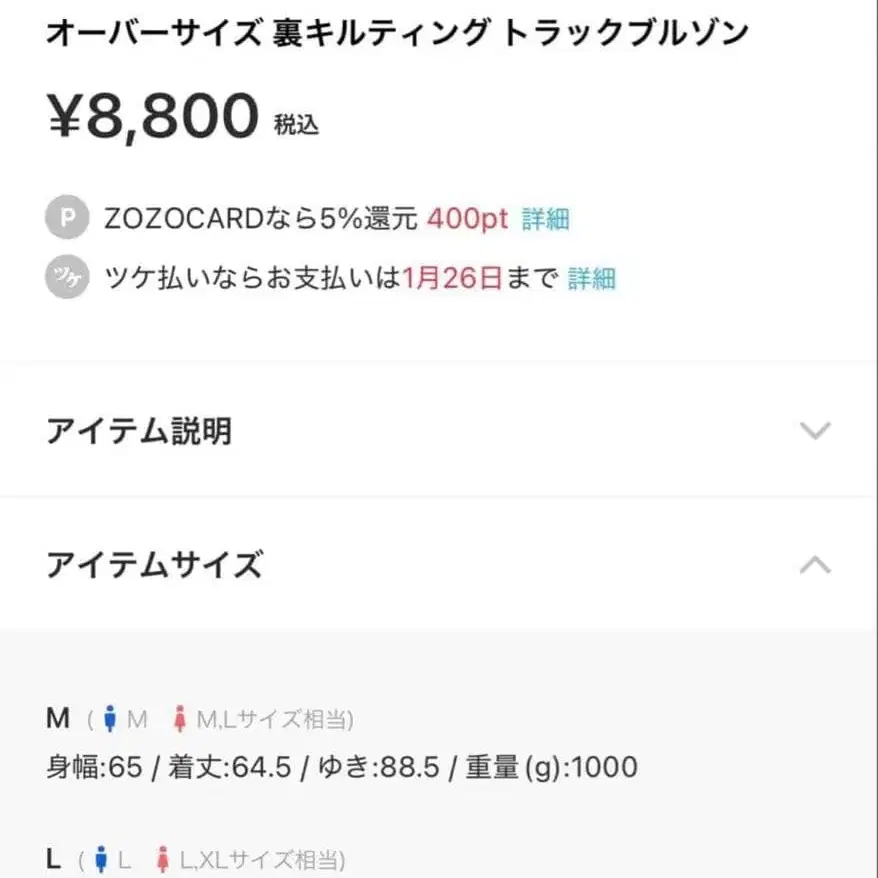
Task: Click the pink female figure icon beside L
Action: point(163,858)
